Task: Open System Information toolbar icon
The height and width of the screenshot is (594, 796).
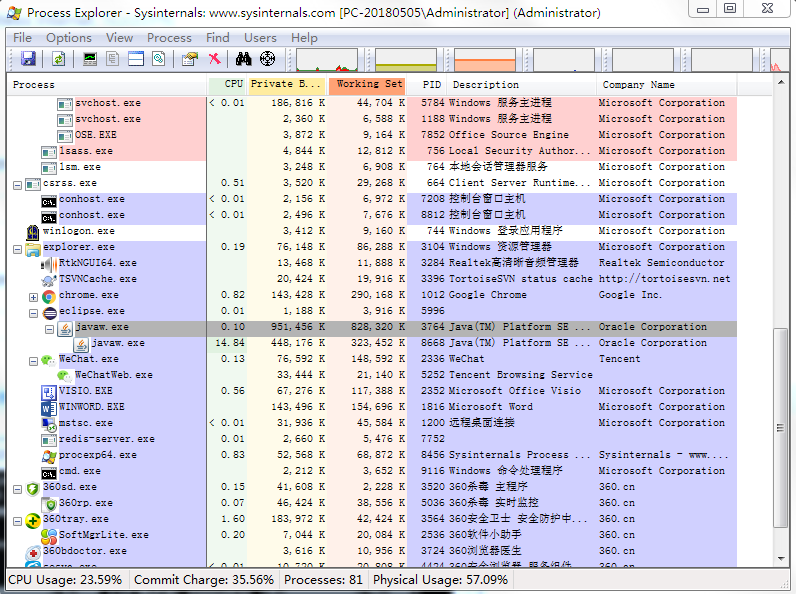Action: pos(90,59)
